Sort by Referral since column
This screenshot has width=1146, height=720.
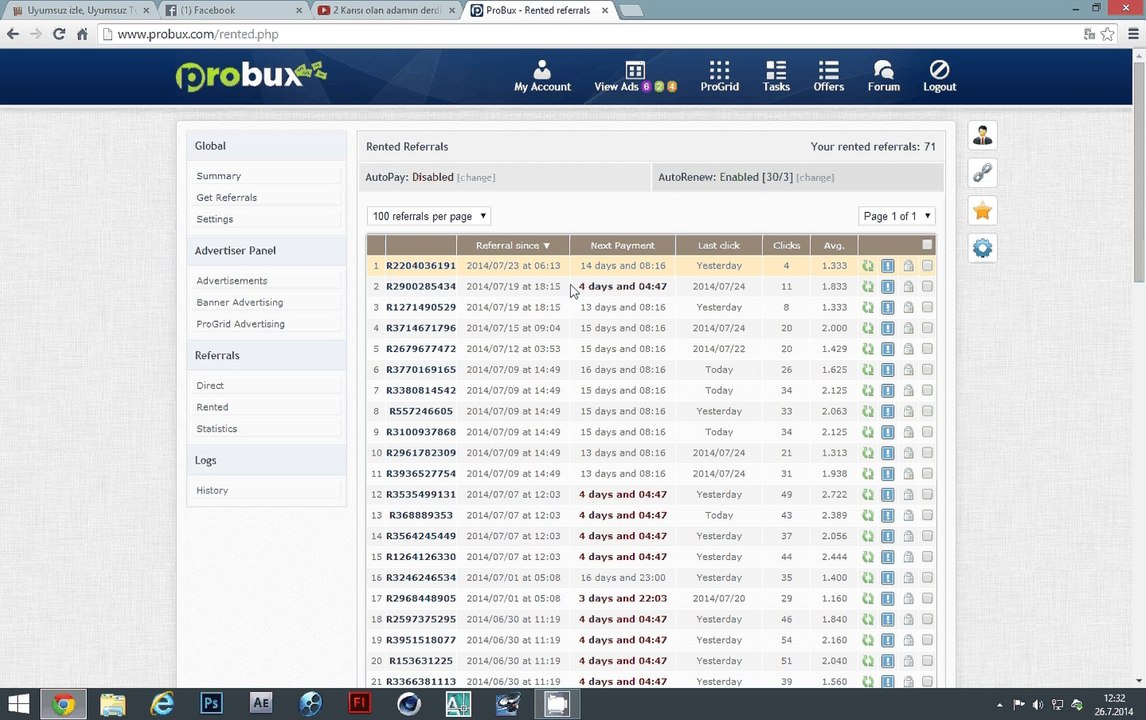click(x=512, y=246)
